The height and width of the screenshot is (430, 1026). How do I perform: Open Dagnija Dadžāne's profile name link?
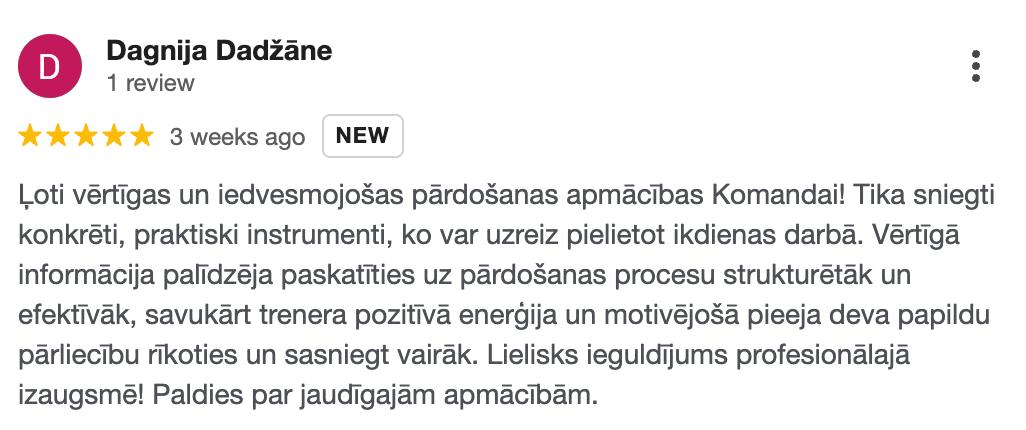[219, 50]
